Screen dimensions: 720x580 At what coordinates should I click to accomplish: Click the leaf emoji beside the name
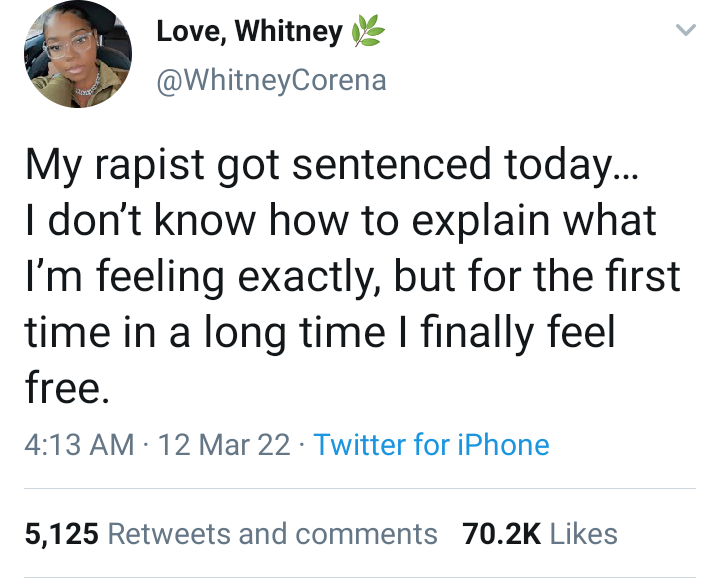point(366,34)
